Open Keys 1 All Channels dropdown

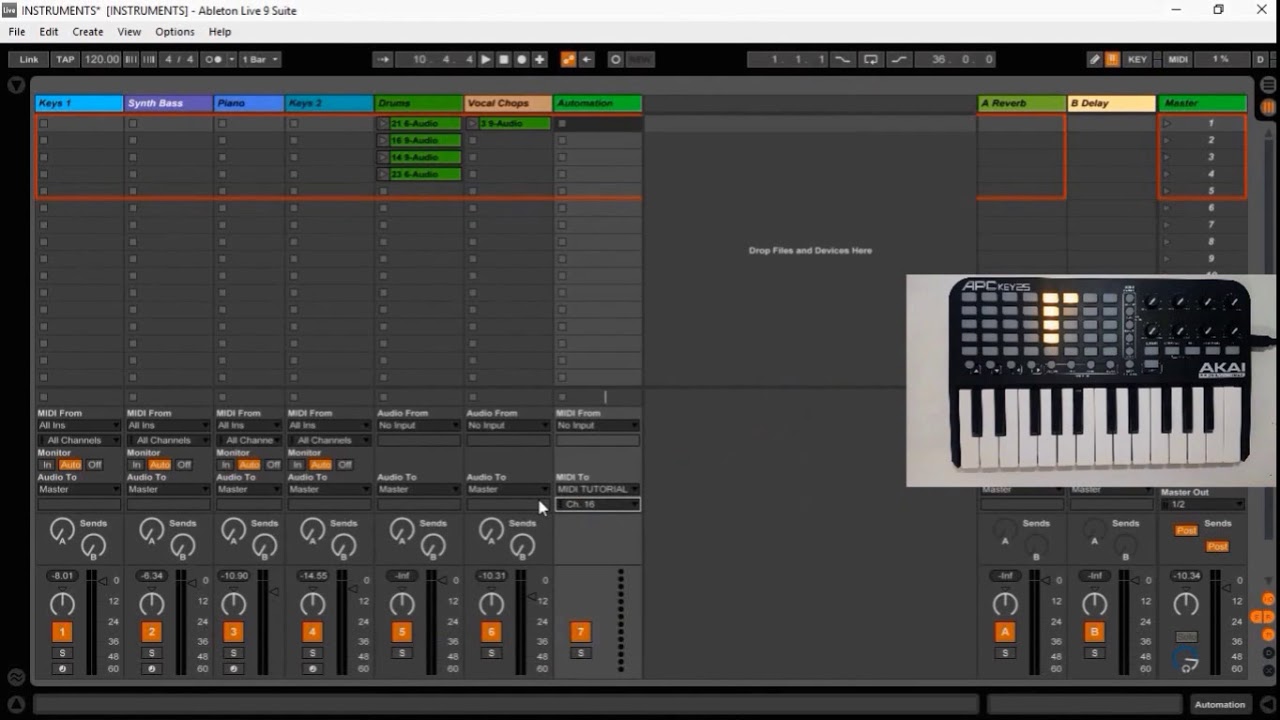point(79,440)
